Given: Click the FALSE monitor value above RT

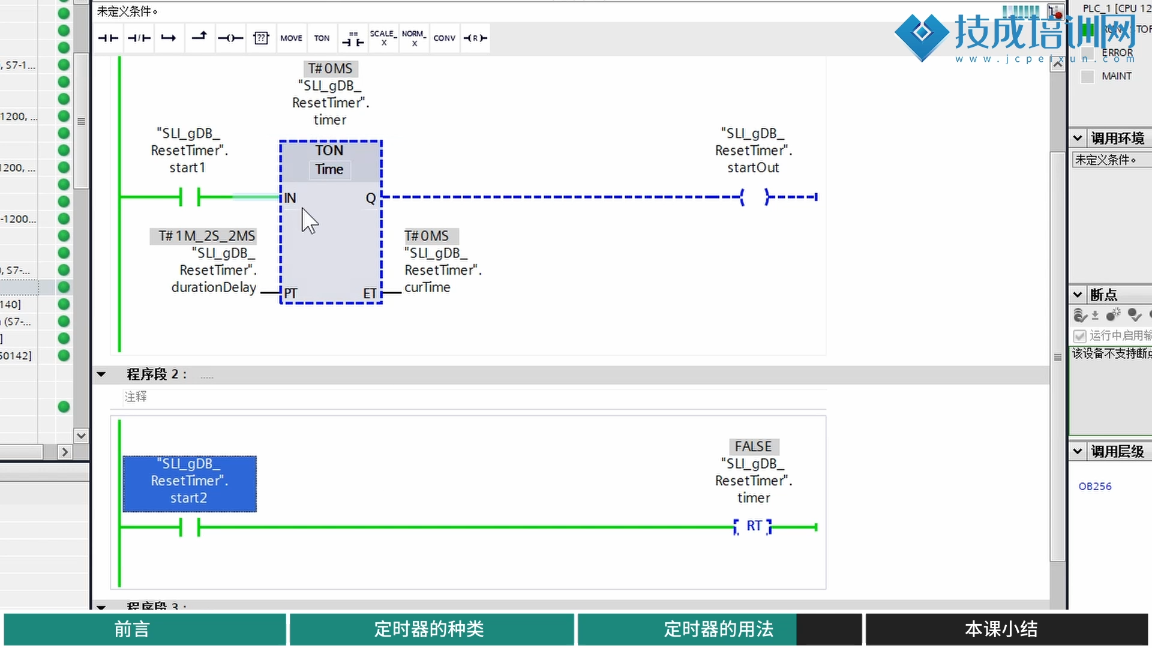Looking at the screenshot, I should 753,446.
